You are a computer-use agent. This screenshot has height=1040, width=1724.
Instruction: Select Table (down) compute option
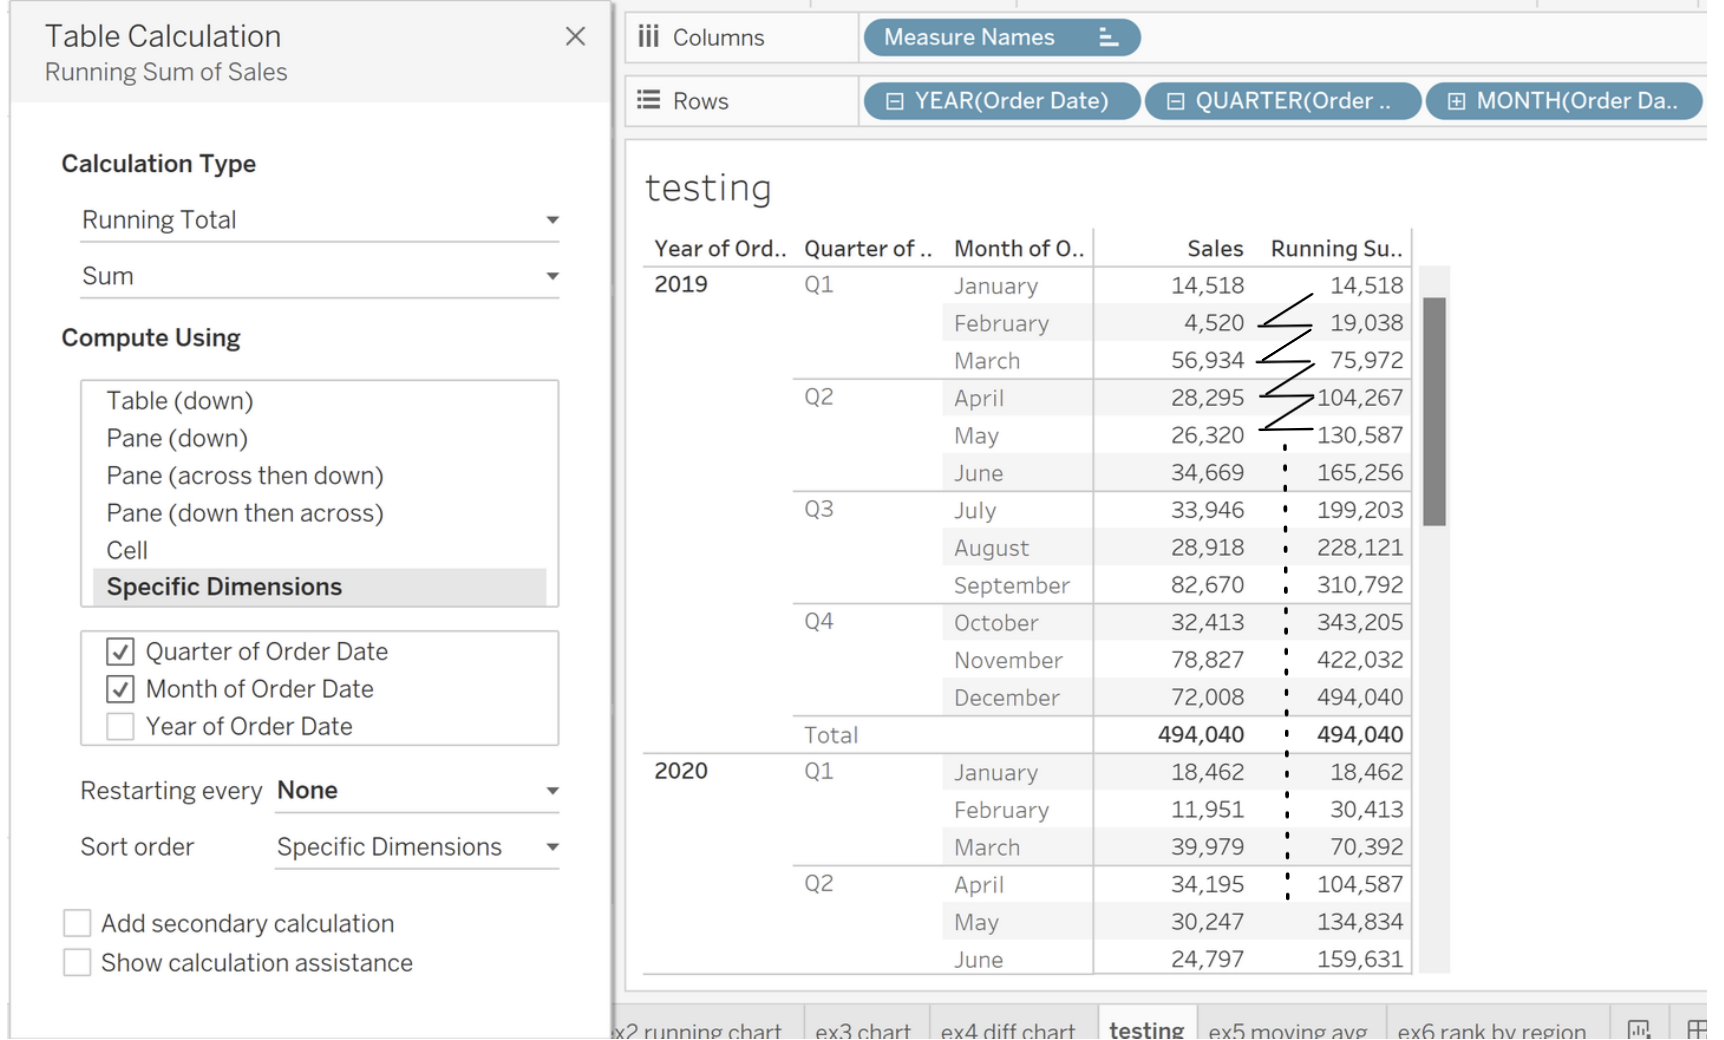(x=180, y=401)
